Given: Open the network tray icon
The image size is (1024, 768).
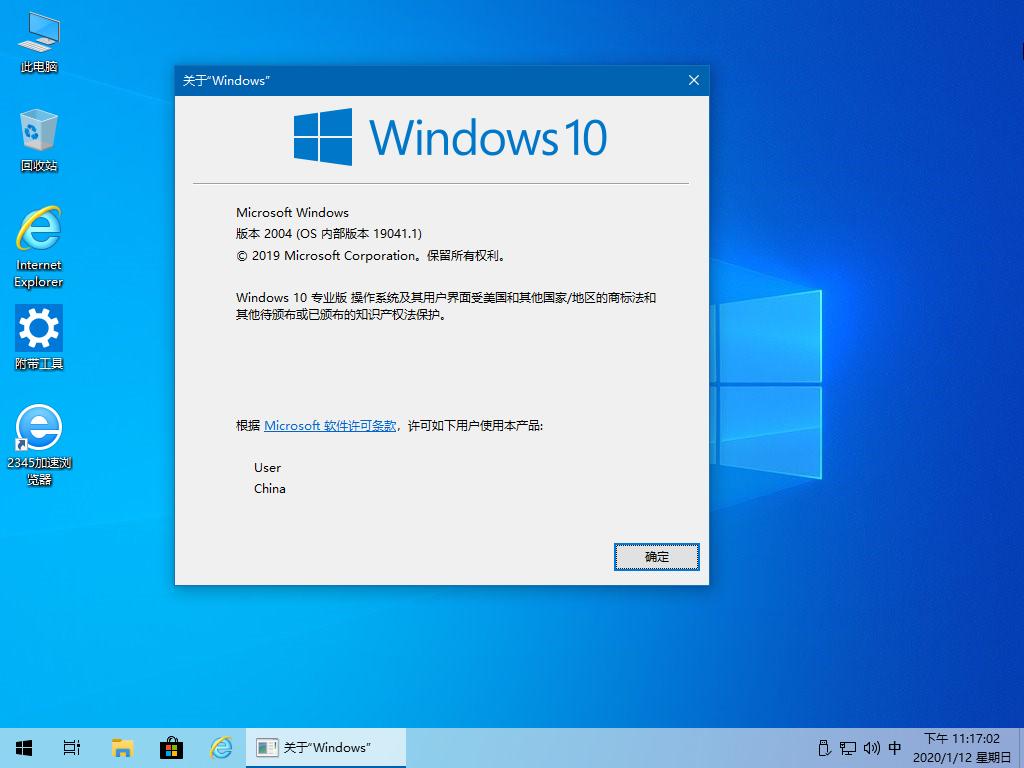Looking at the screenshot, I should [x=848, y=748].
